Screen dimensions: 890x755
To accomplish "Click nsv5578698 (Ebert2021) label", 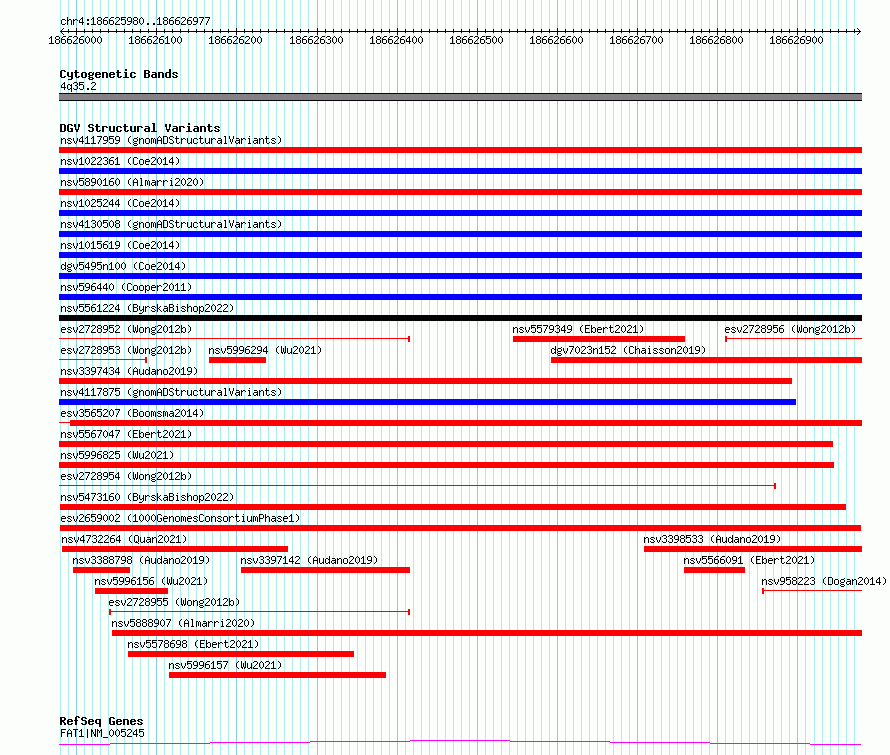I will pyautogui.click(x=193, y=644).
